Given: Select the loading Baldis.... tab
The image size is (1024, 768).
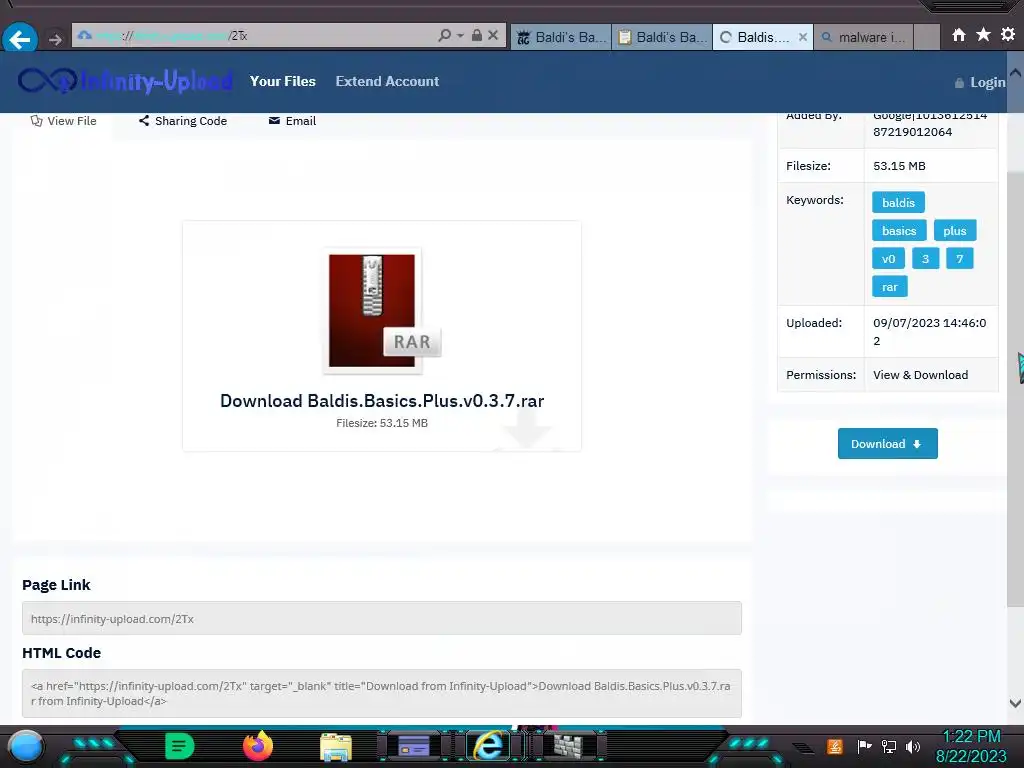Looking at the screenshot, I should click(x=756, y=37).
